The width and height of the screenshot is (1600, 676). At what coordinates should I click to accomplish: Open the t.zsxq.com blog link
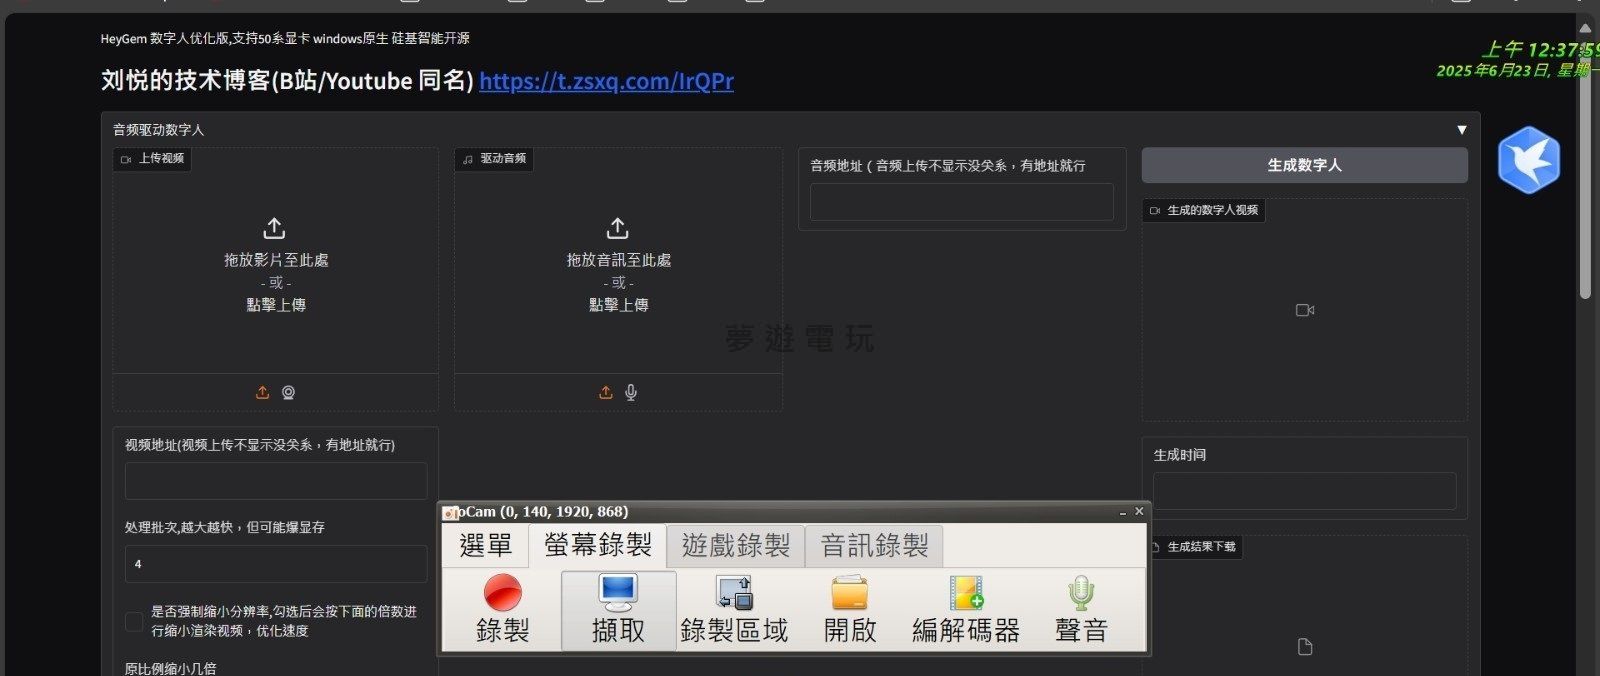606,81
